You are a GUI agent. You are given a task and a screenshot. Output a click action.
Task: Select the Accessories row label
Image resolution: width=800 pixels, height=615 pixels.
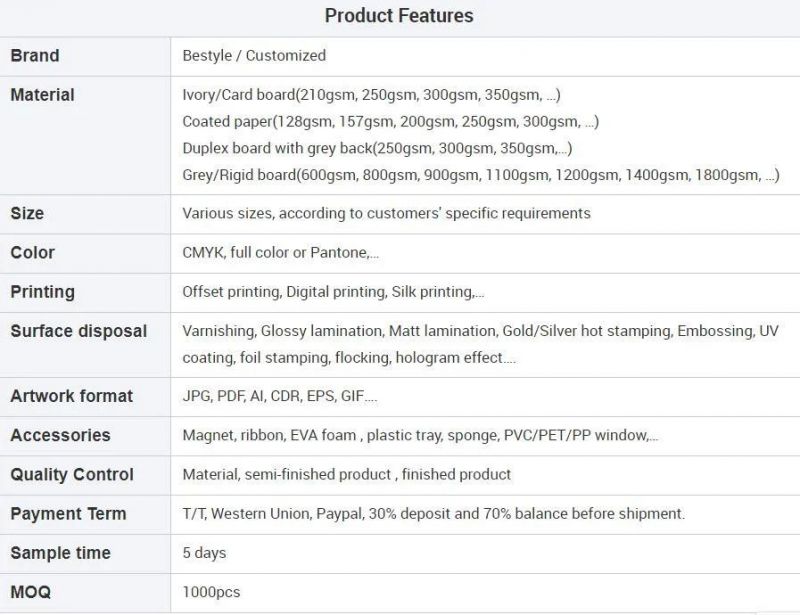click(60, 435)
